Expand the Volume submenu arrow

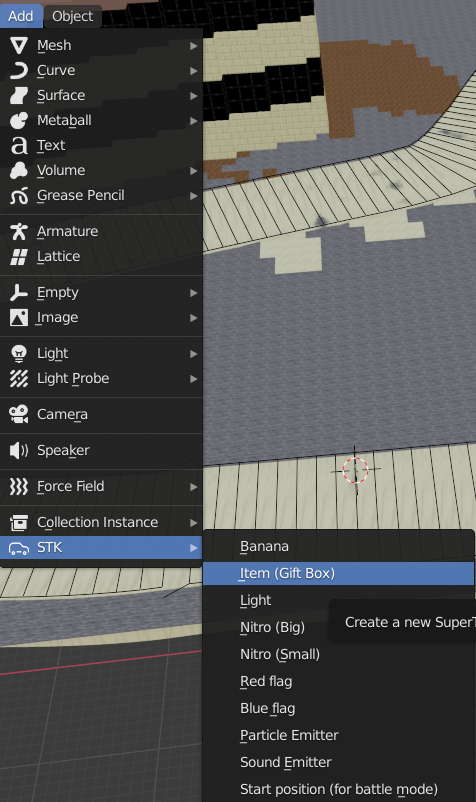tap(193, 170)
